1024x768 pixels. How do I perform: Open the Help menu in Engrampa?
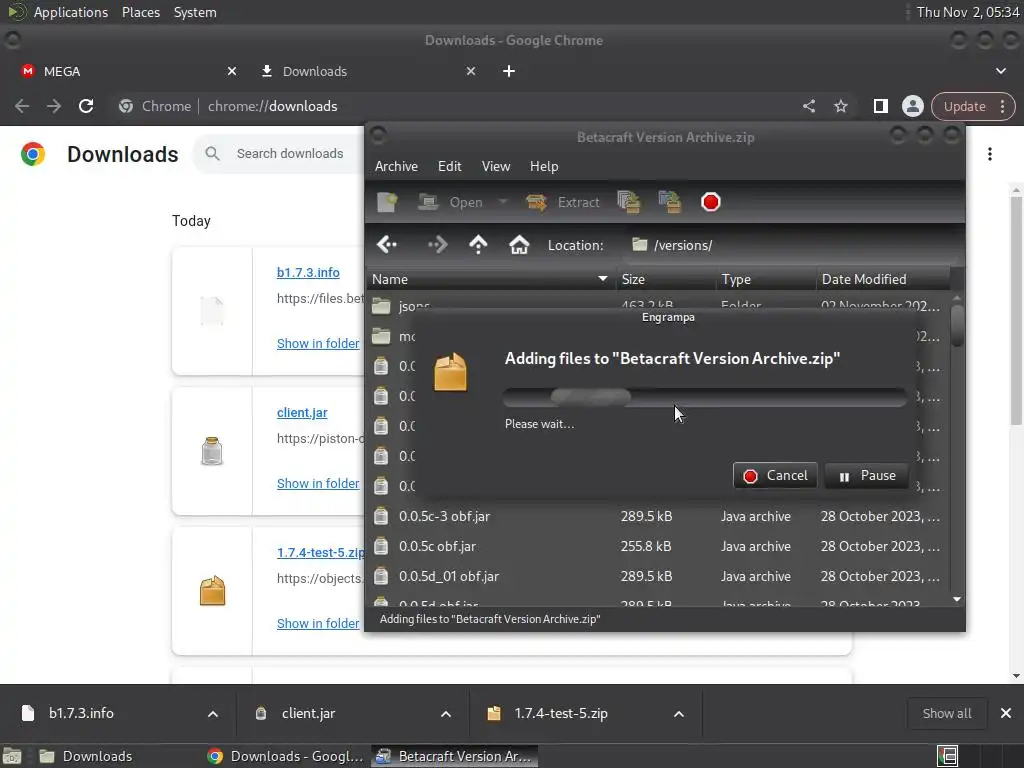point(544,167)
